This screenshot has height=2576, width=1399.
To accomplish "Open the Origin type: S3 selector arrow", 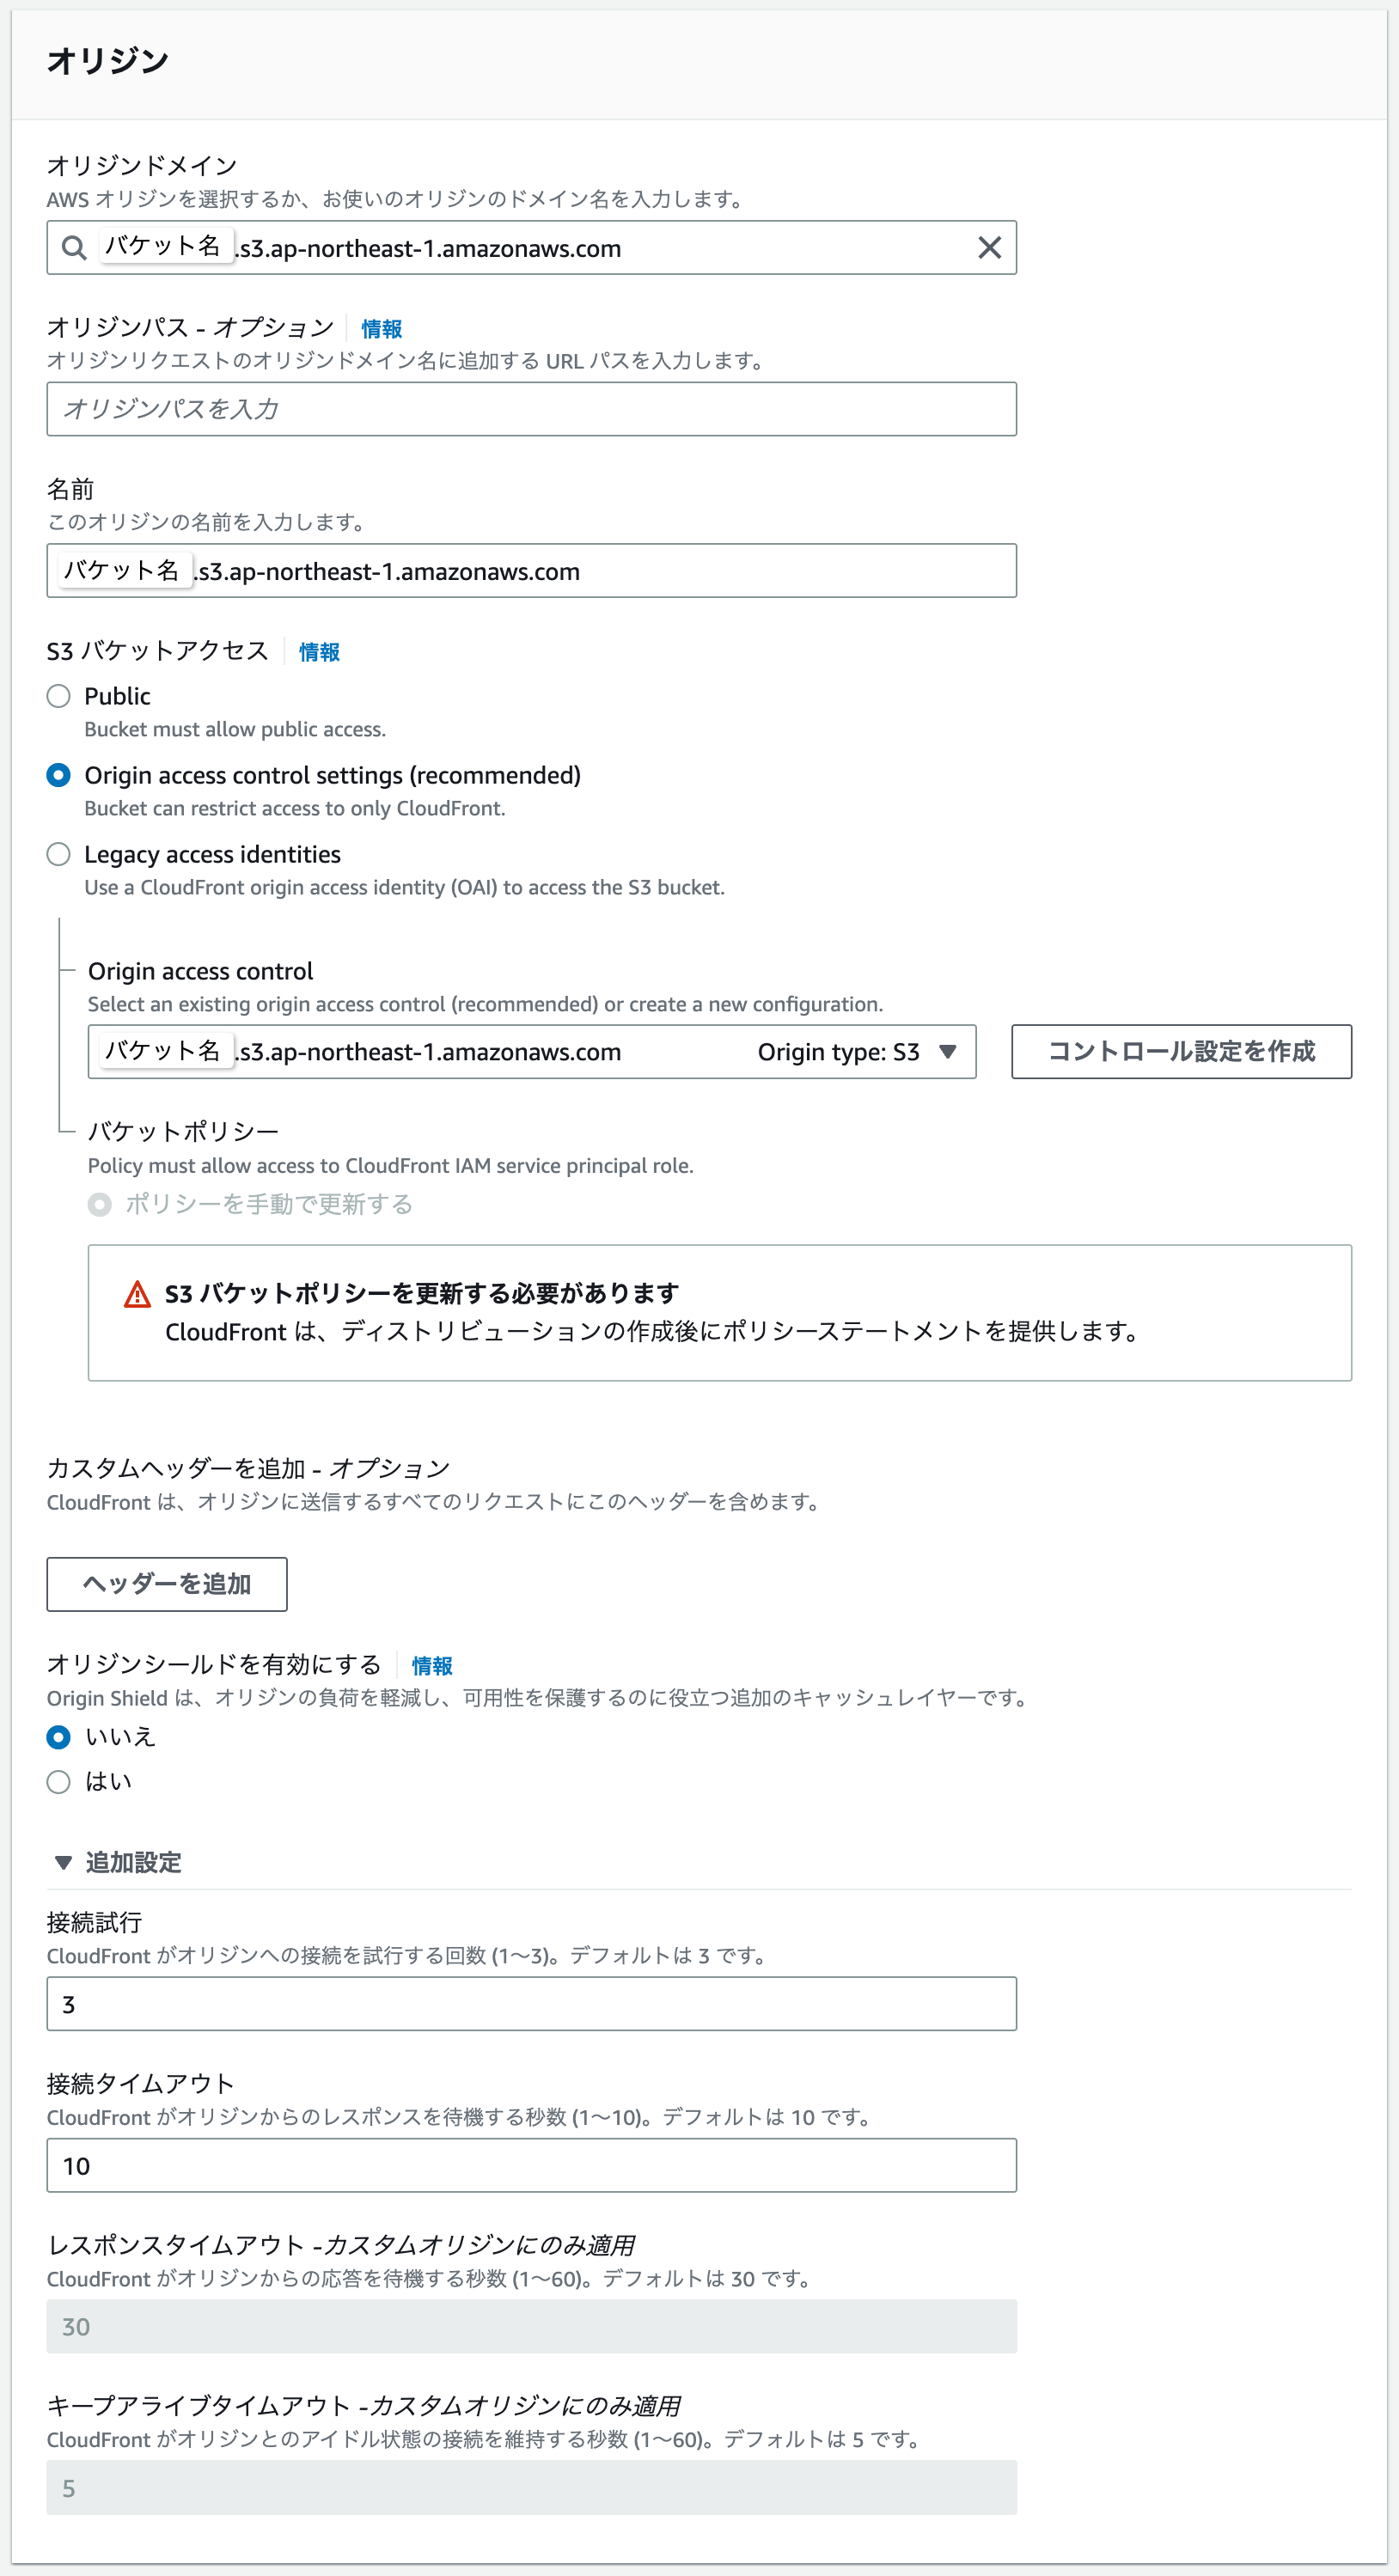I will tap(948, 1051).
